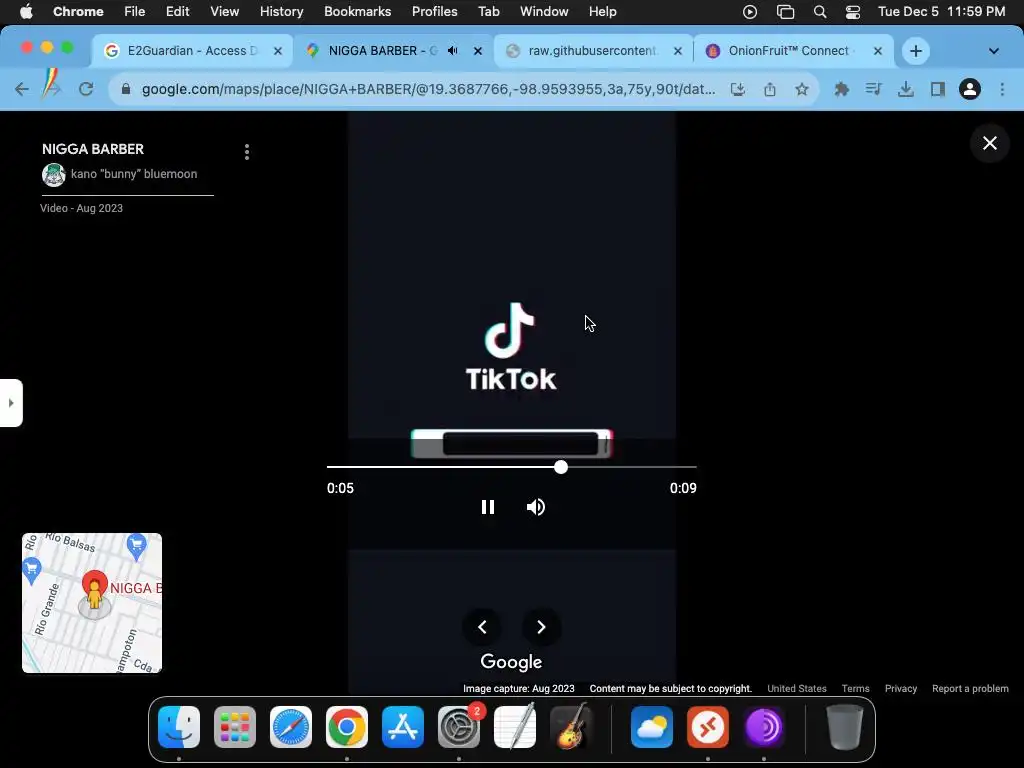Click the contributor avatar picture

54,174
